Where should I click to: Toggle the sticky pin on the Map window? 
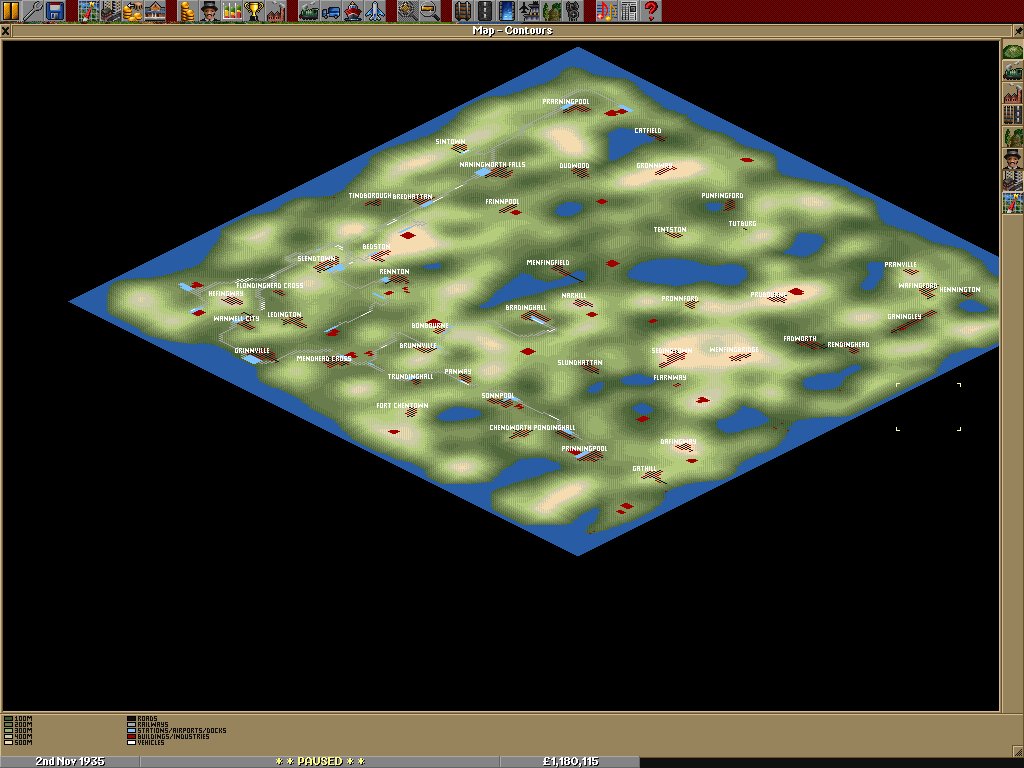tap(1018, 30)
